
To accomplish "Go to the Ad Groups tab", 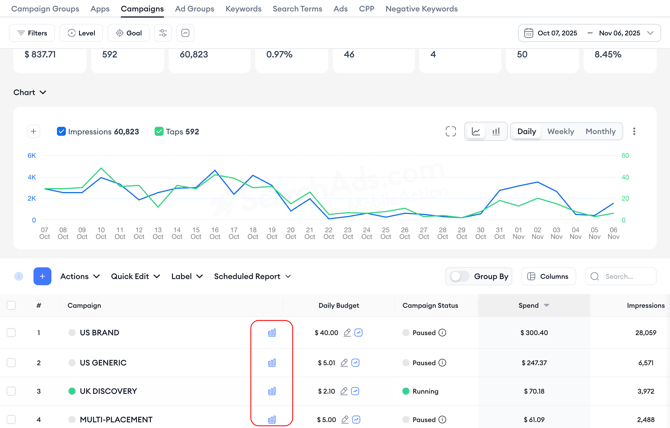I will coord(194,9).
